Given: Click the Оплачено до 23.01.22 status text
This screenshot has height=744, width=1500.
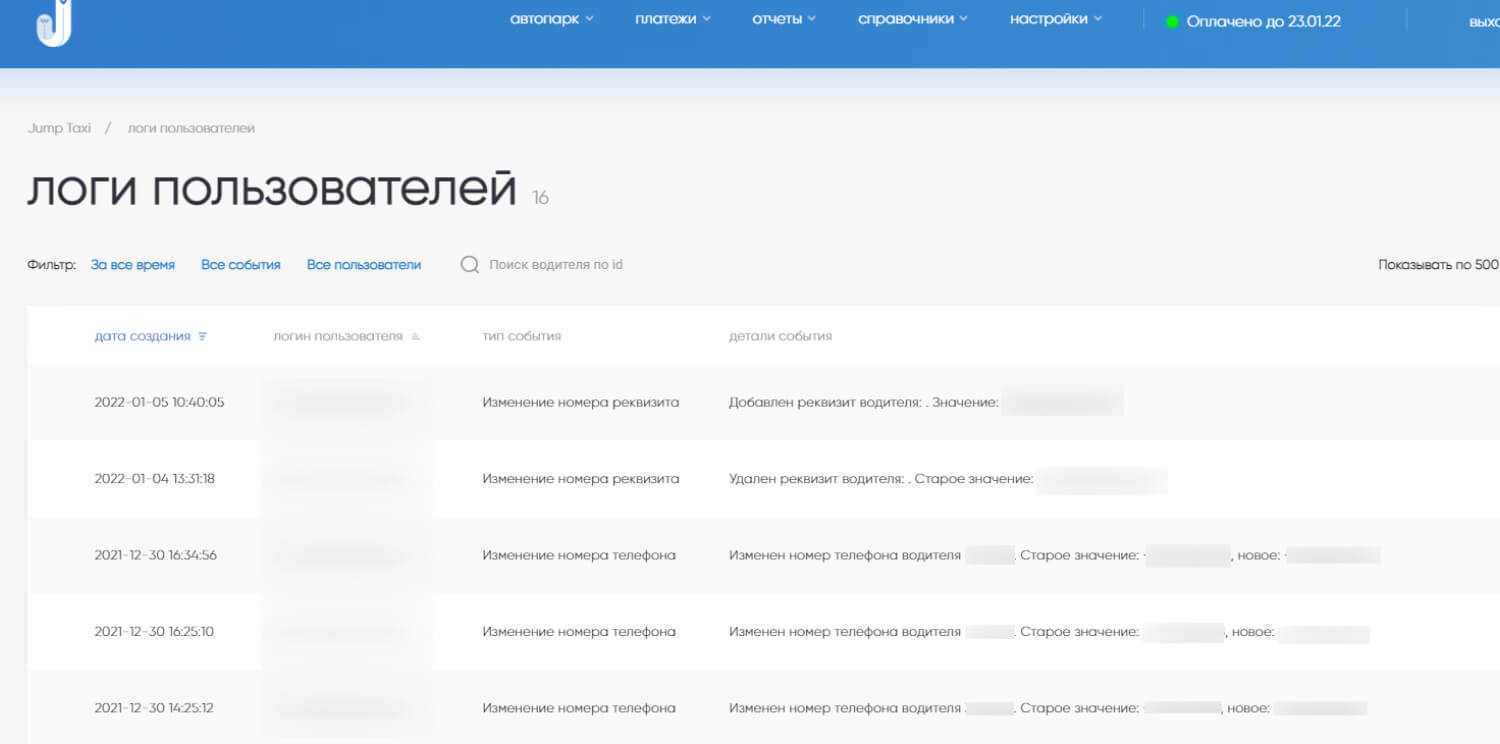Looking at the screenshot, I should (x=1263, y=21).
